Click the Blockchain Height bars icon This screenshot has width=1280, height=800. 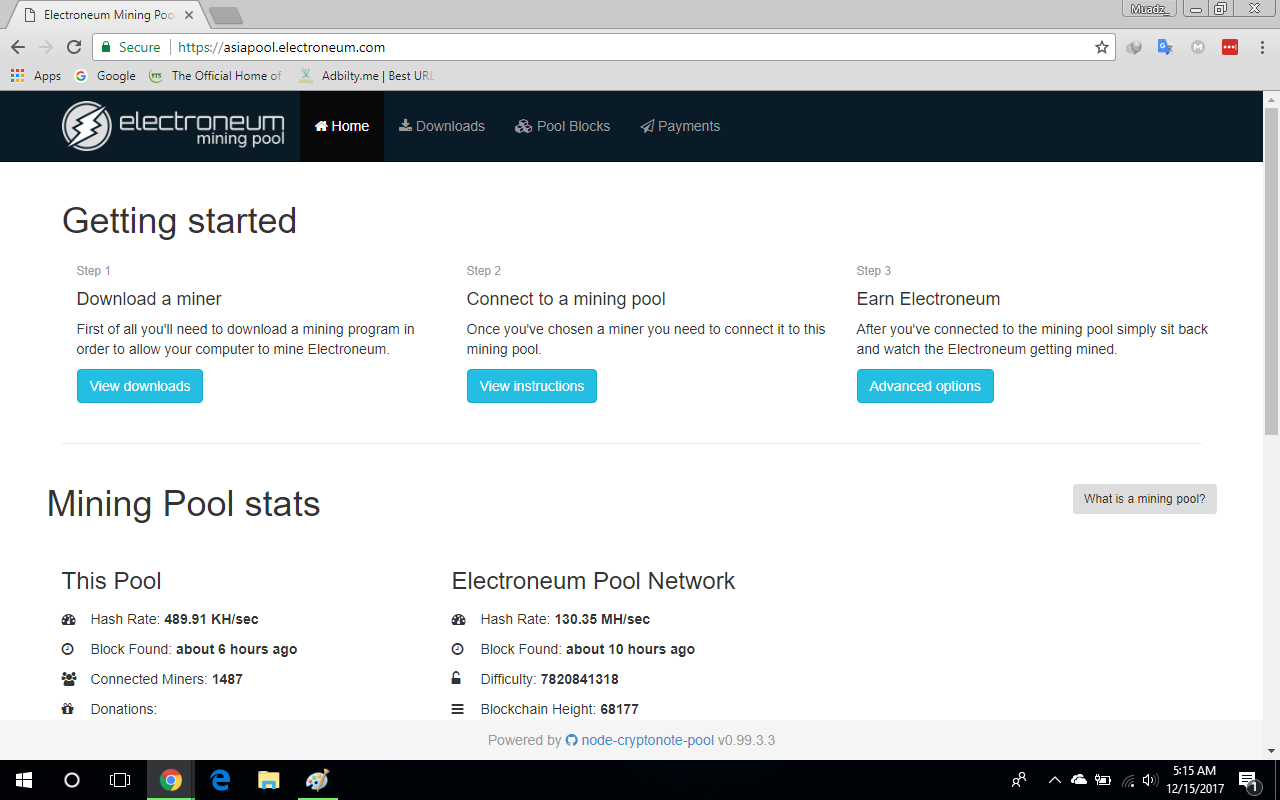click(x=458, y=709)
